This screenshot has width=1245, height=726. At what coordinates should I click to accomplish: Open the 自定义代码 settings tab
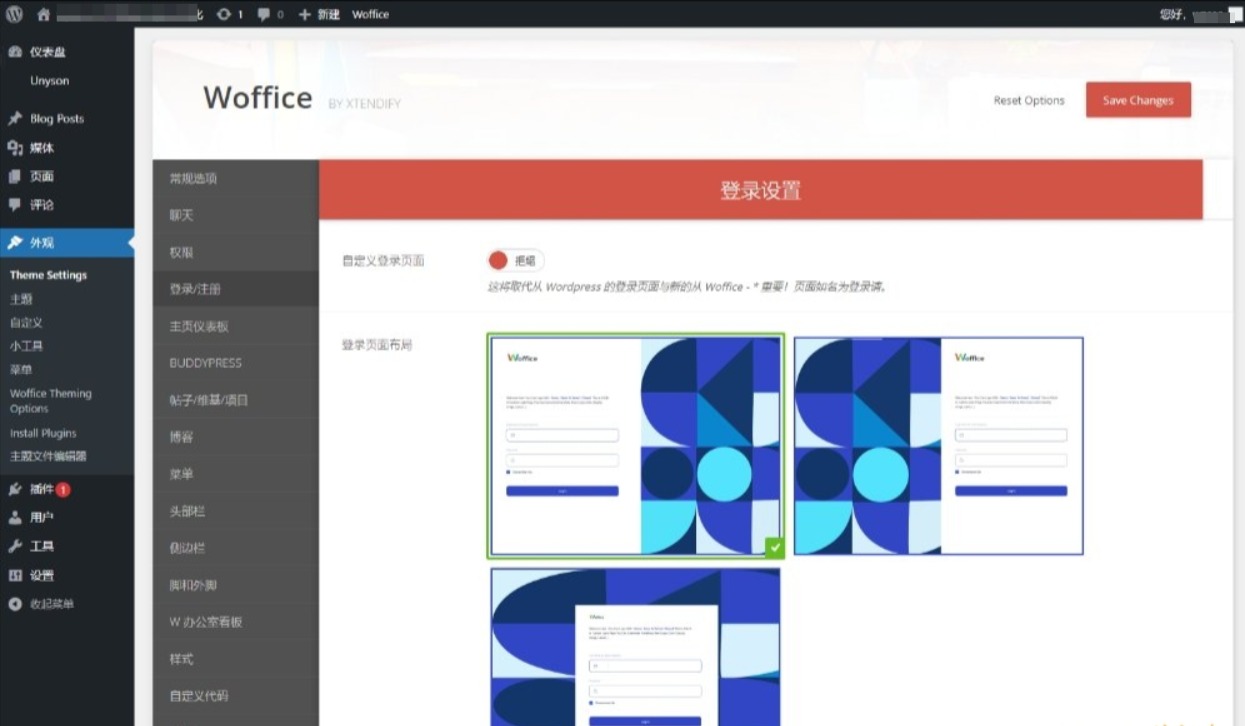236,696
